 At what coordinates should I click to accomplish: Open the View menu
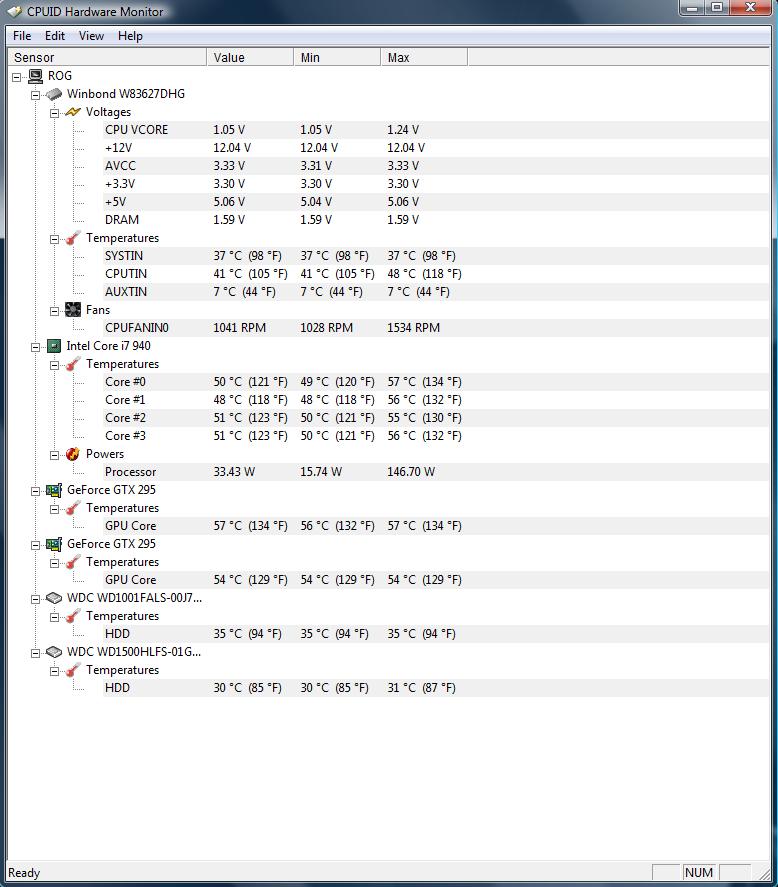pos(91,36)
